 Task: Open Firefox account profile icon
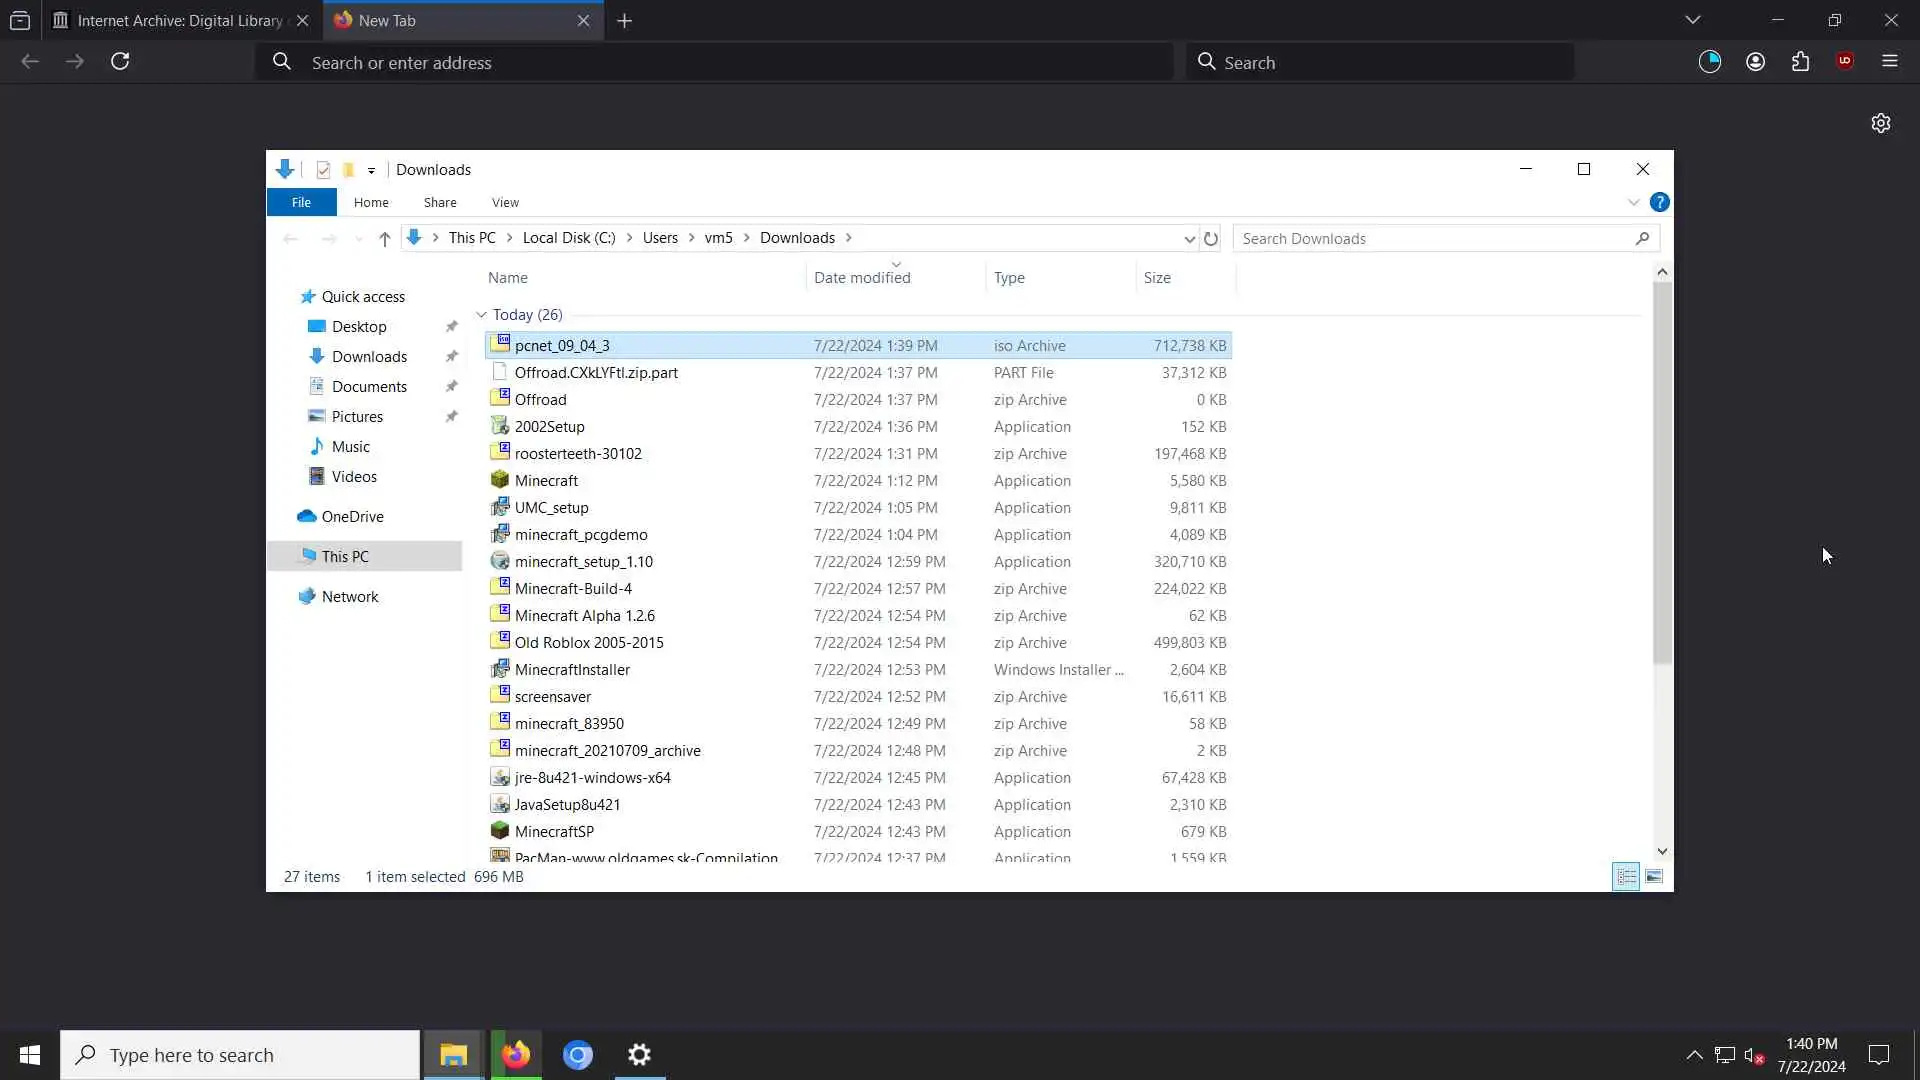pyautogui.click(x=1755, y=62)
